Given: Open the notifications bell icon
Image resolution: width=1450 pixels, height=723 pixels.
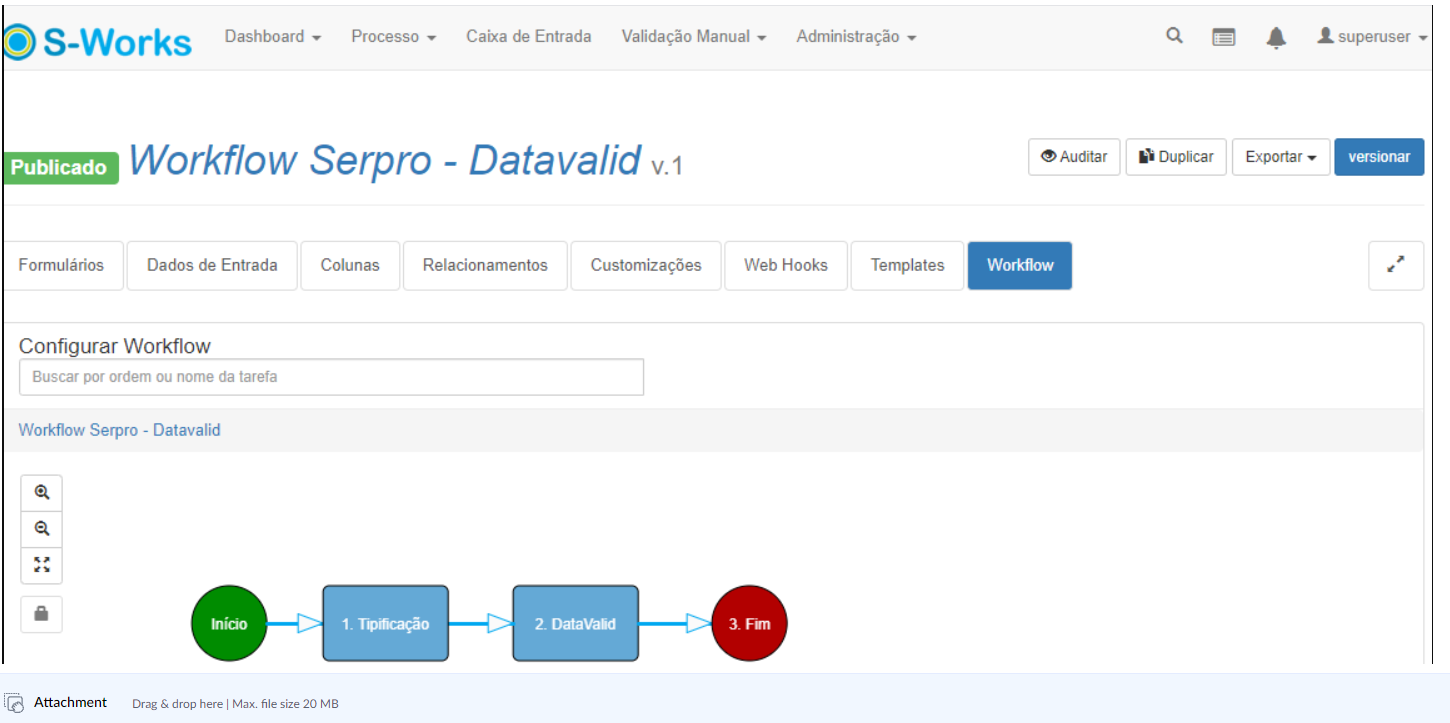Looking at the screenshot, I should pyautogui.click(x=1276, y=37).
